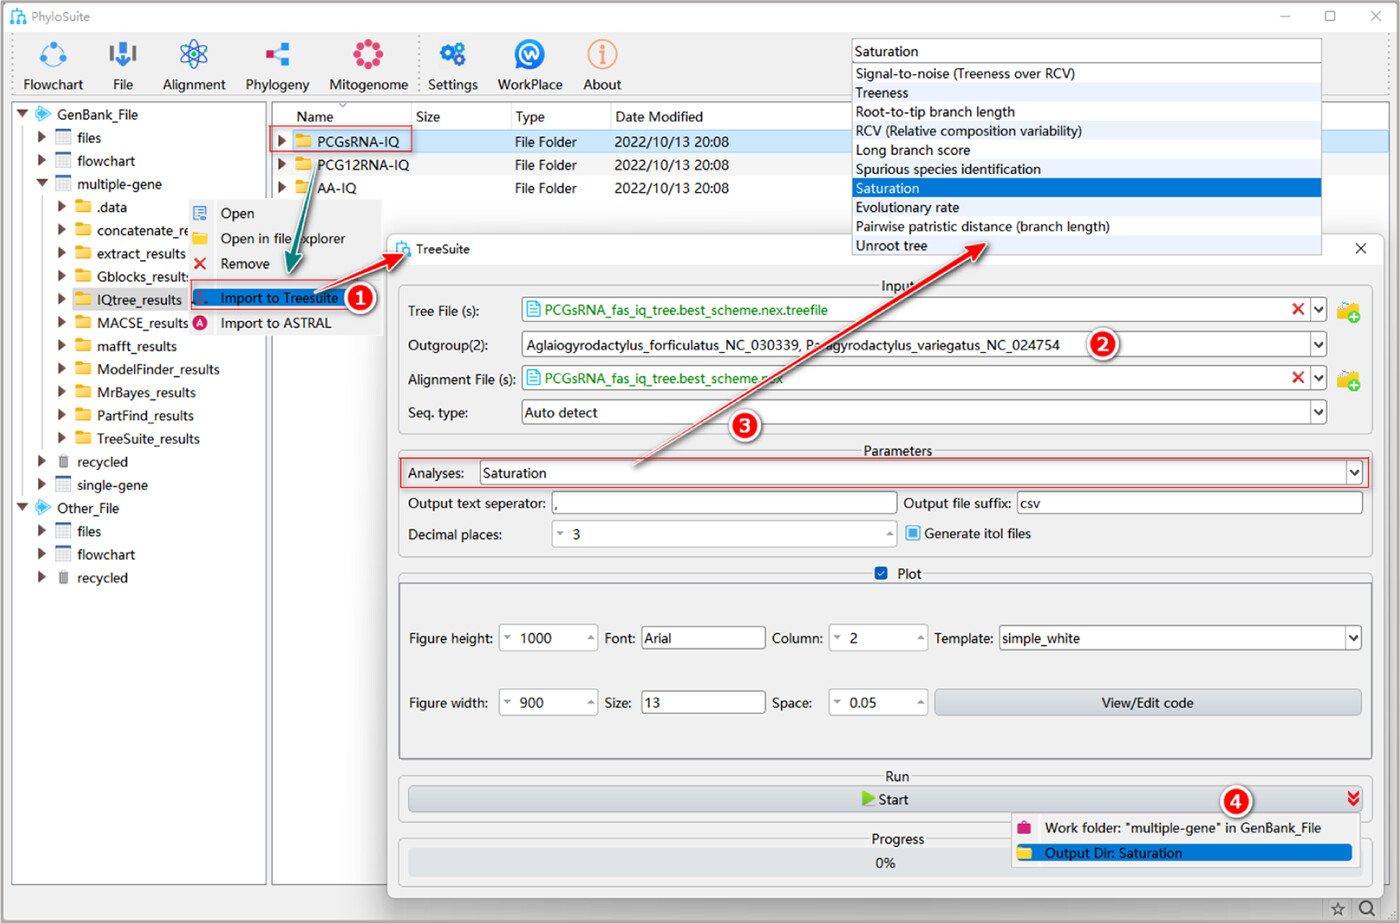Sort by Date Modified column header
This screenshot has width=1400, height=923.
click(x=658, y=116)
